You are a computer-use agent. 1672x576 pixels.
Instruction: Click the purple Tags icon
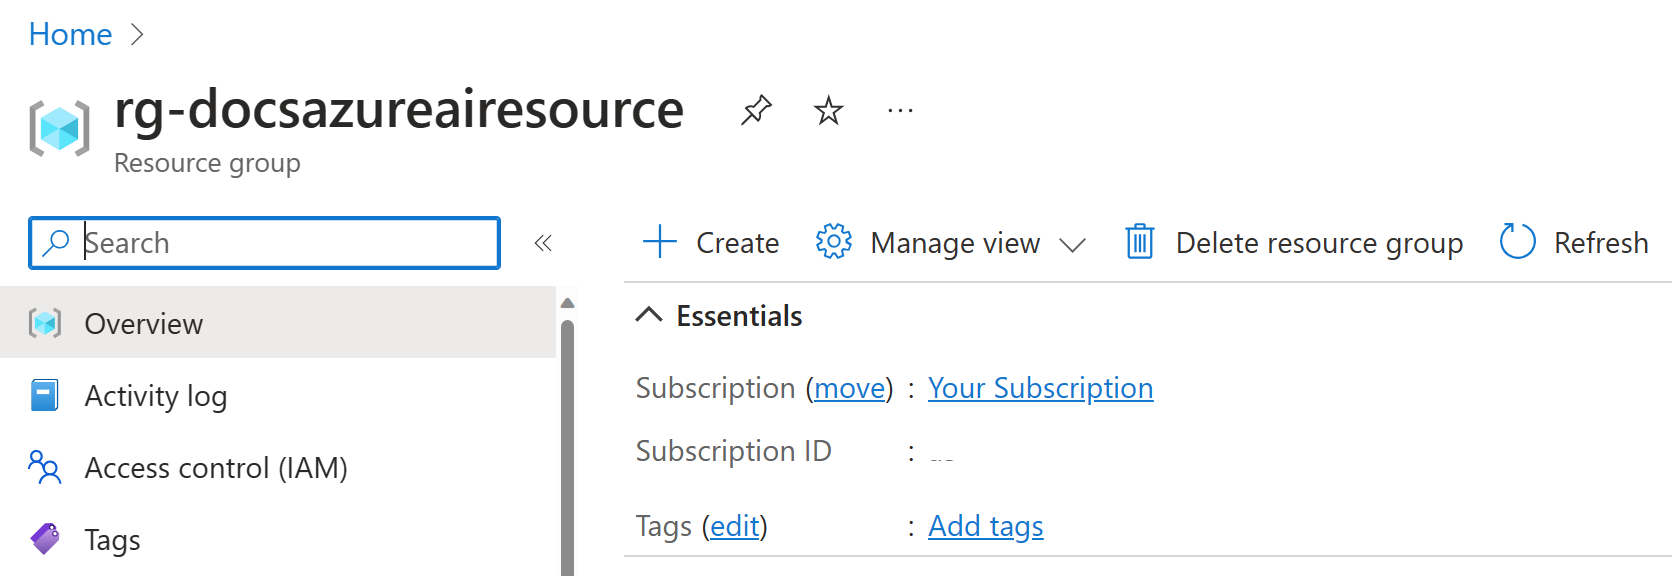click(x=45, y=539)
